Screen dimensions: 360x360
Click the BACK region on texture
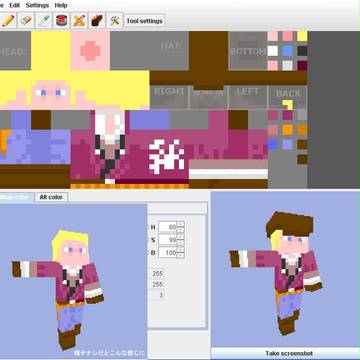click(x=288, y=97)
